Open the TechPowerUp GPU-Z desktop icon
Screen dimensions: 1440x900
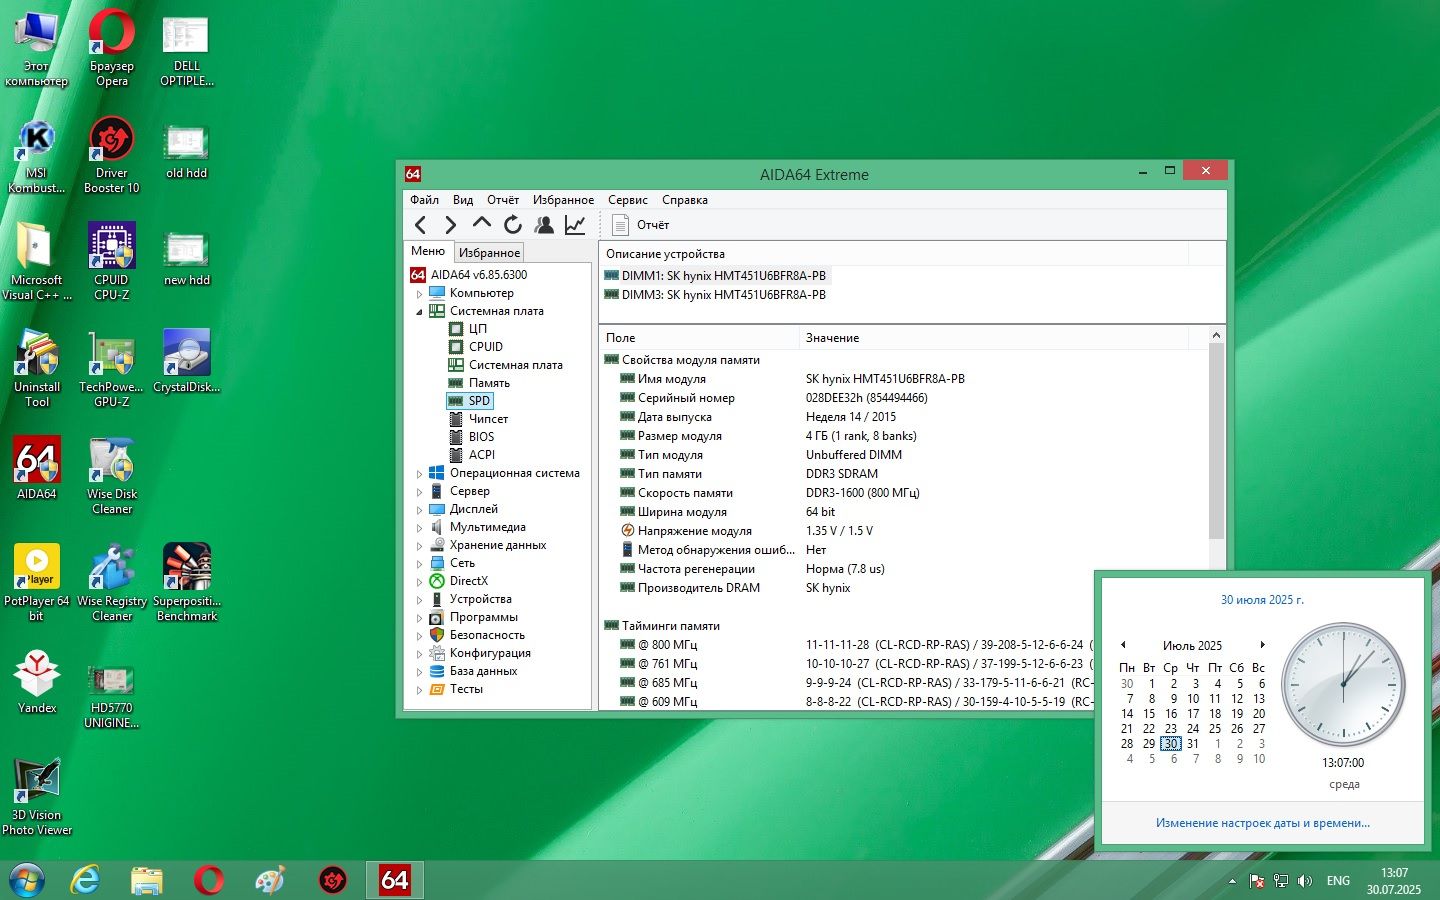tap(111, 369)
